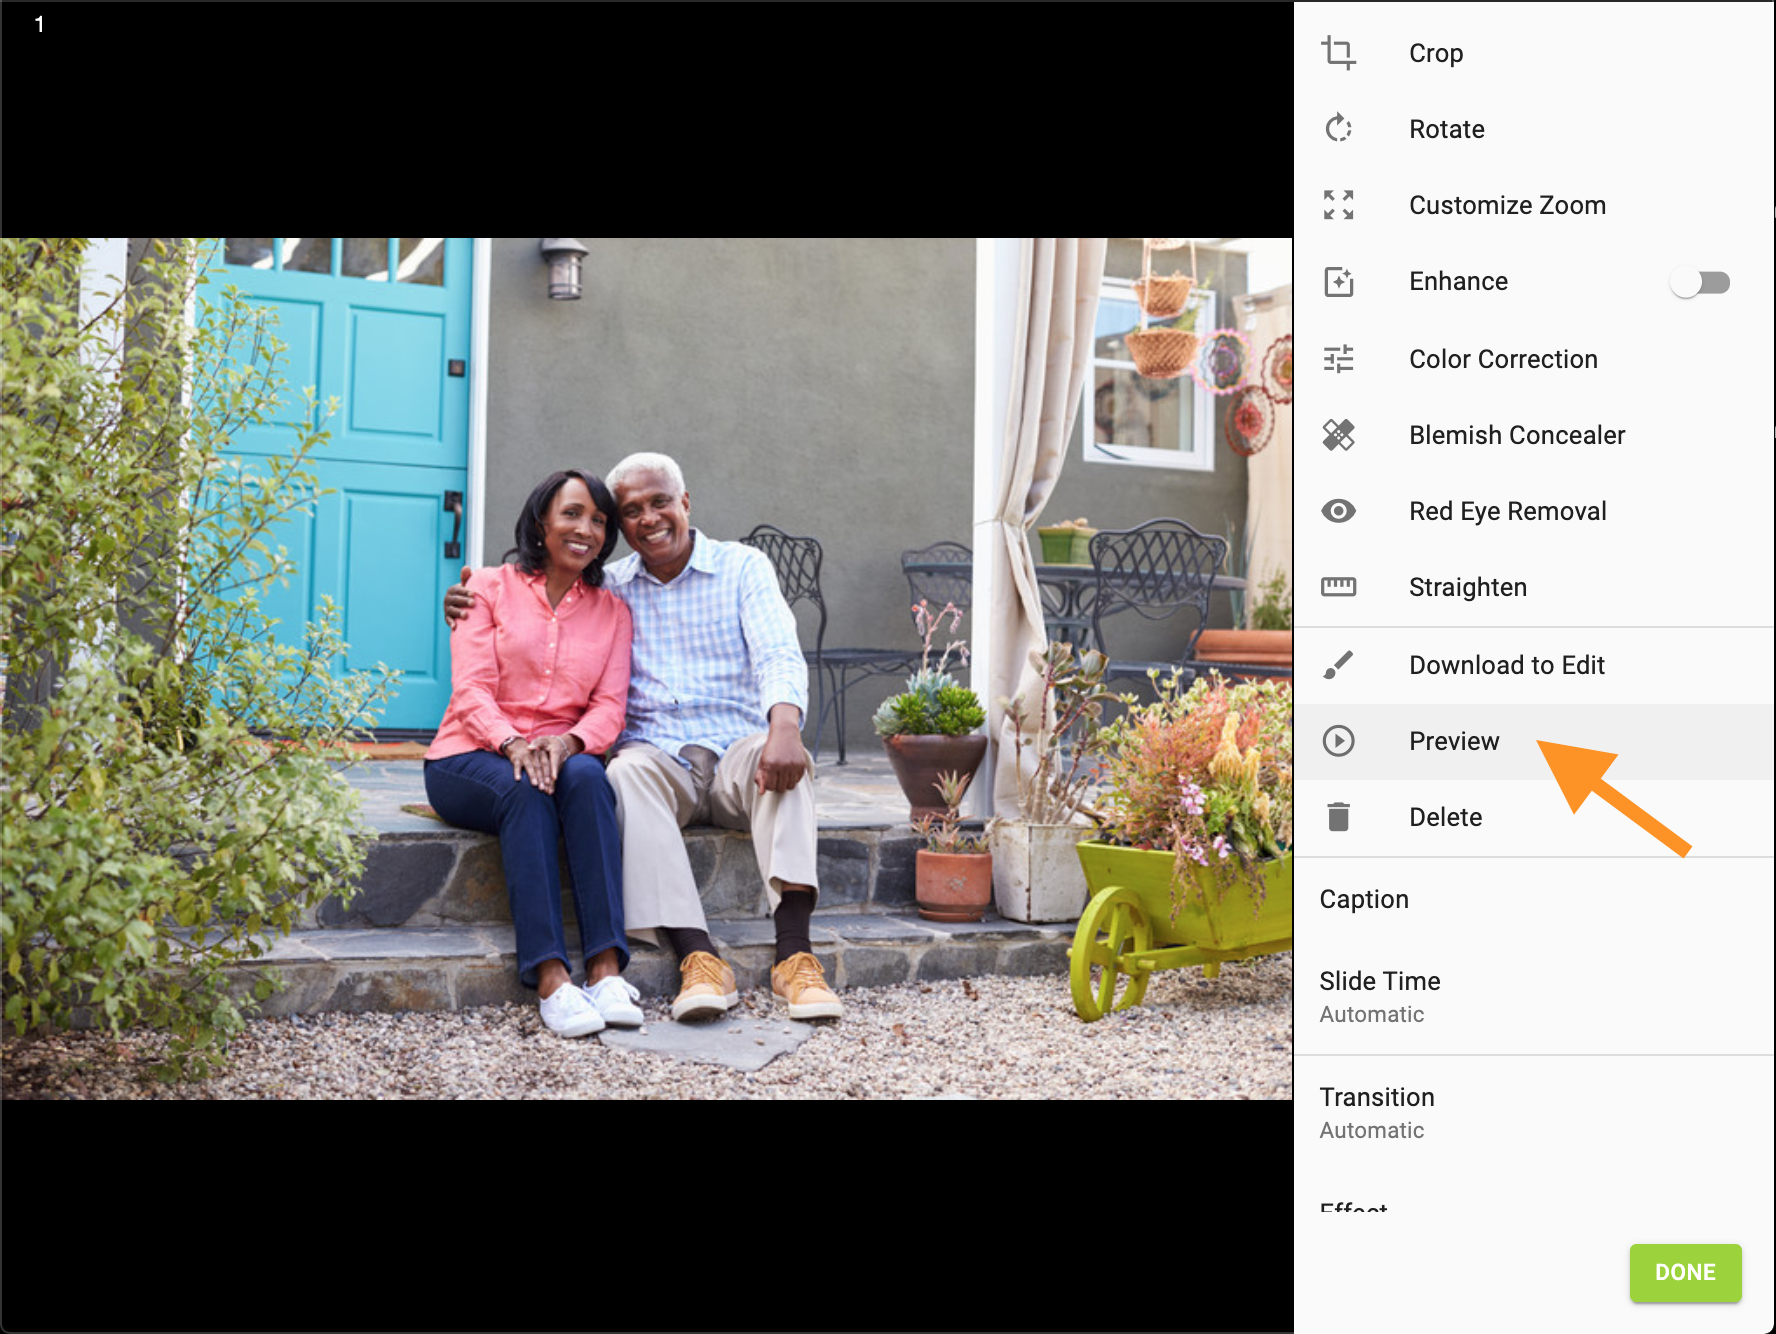
Task: Open the Slide Time setting
Action: click(x=1380, y=981)
